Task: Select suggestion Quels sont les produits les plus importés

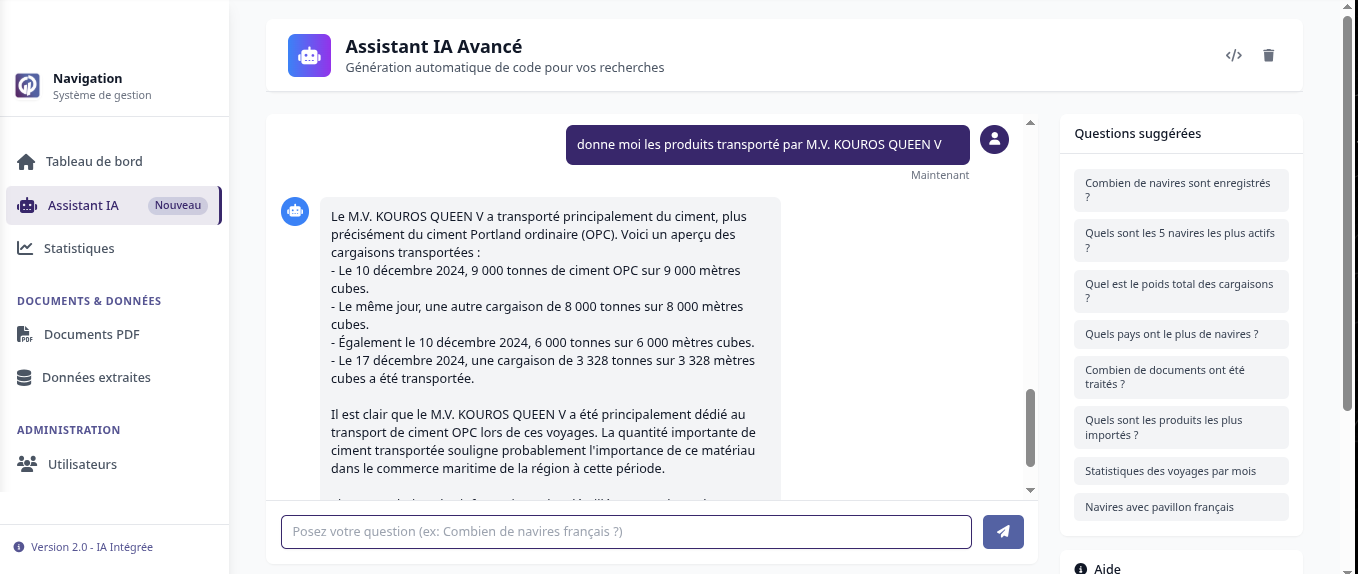Action: pos(1181,428)
